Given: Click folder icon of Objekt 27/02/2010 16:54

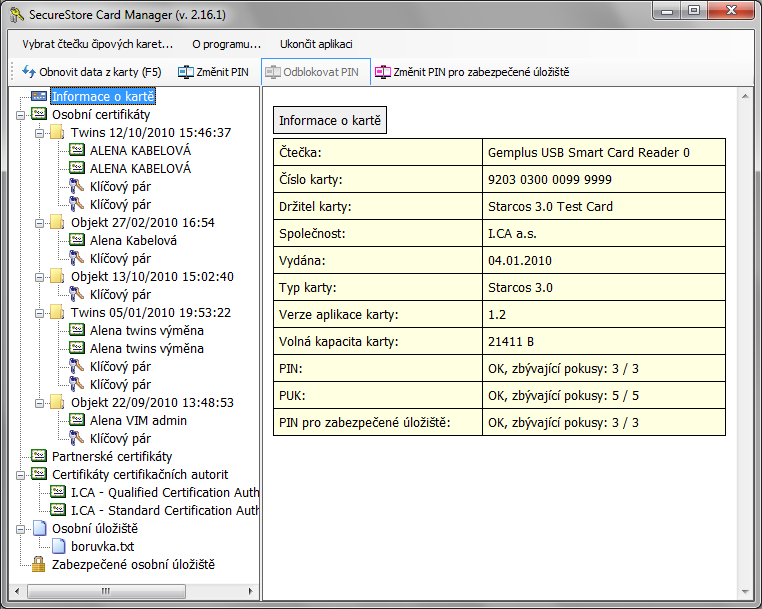Looking at the screenshot, I should 57,222.
